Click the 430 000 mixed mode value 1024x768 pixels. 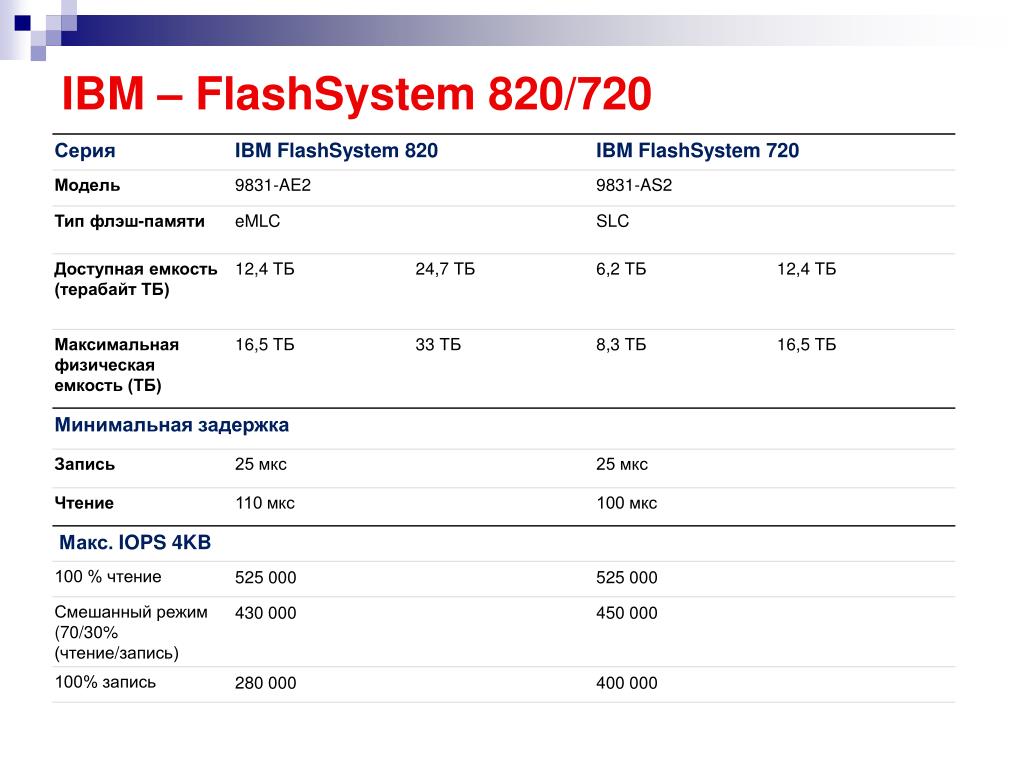[266, 613]
